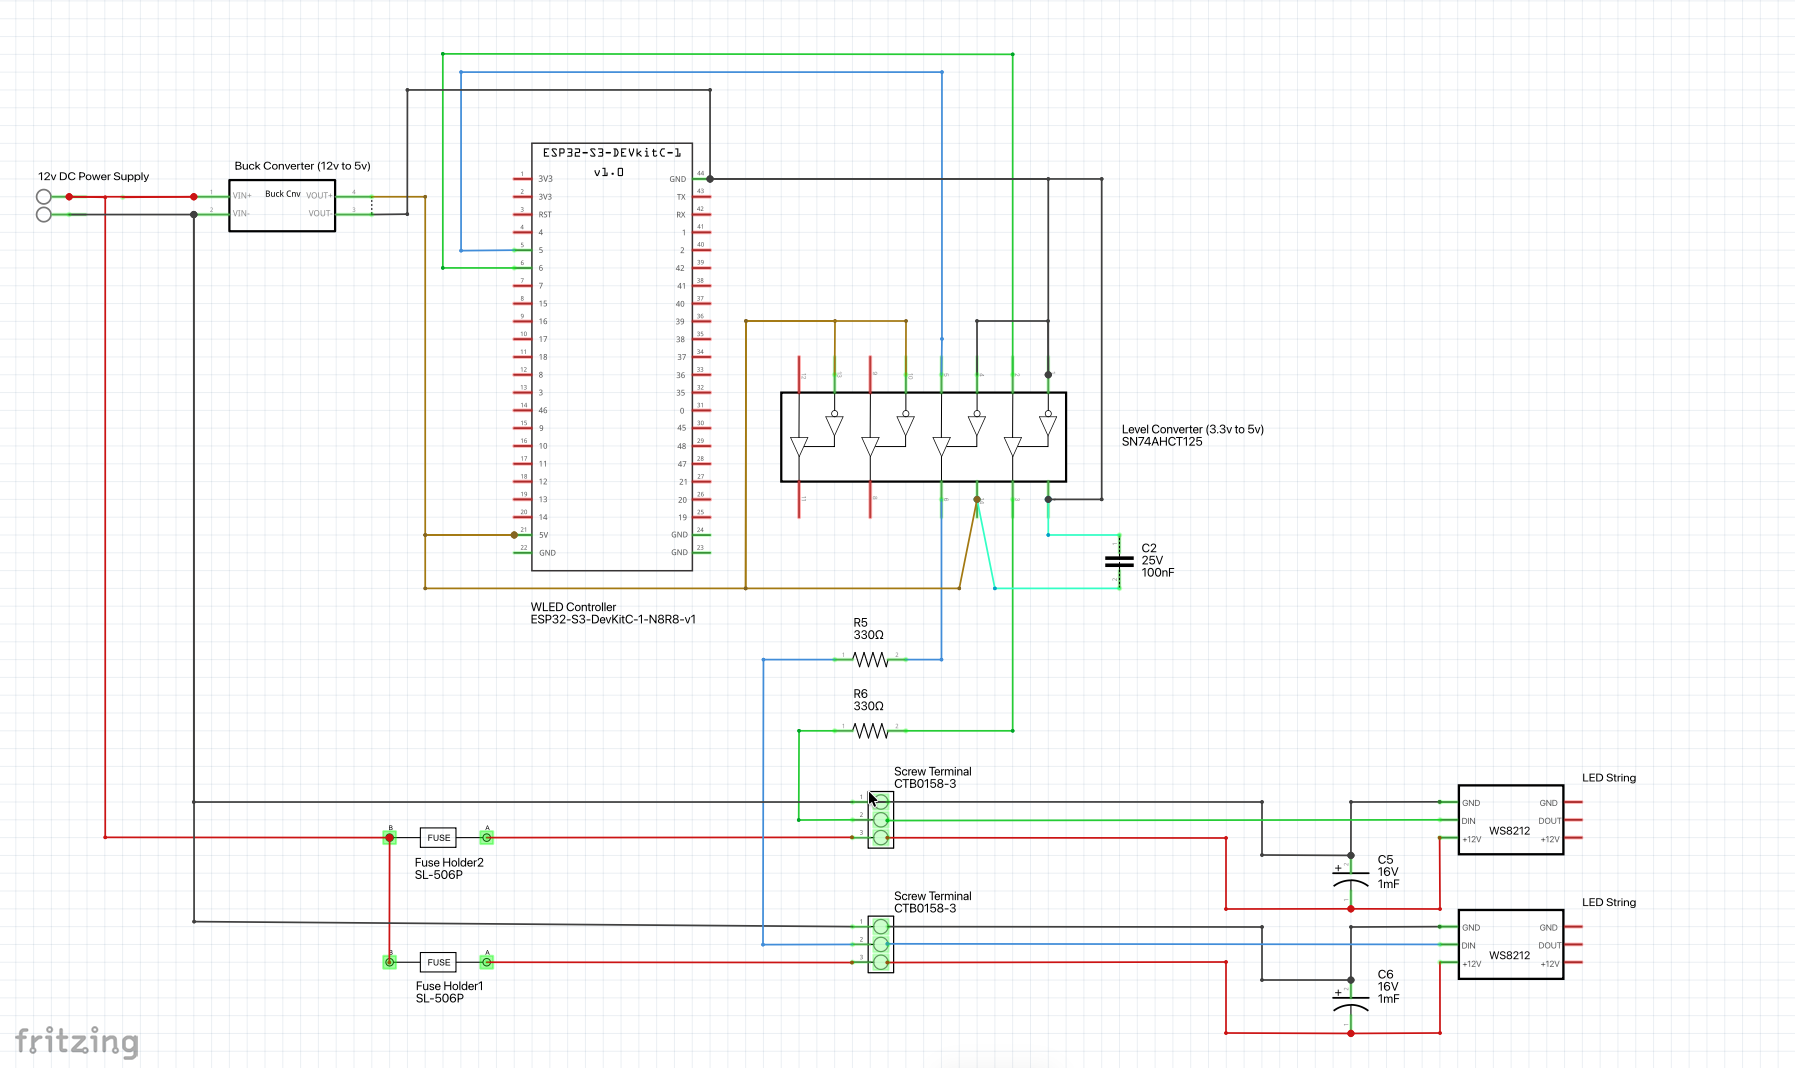1795x1068 pixels.
Task: Select the "WLED Controller" text label
Action: (573, 607)
